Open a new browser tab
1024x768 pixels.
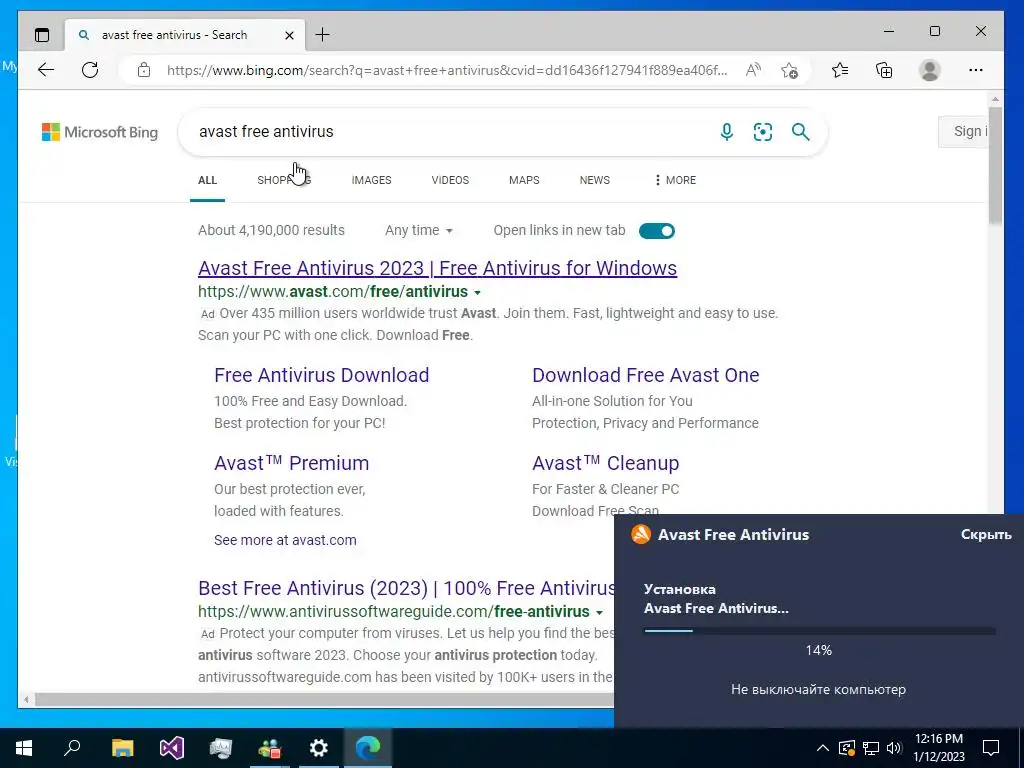tap(323, 35)
